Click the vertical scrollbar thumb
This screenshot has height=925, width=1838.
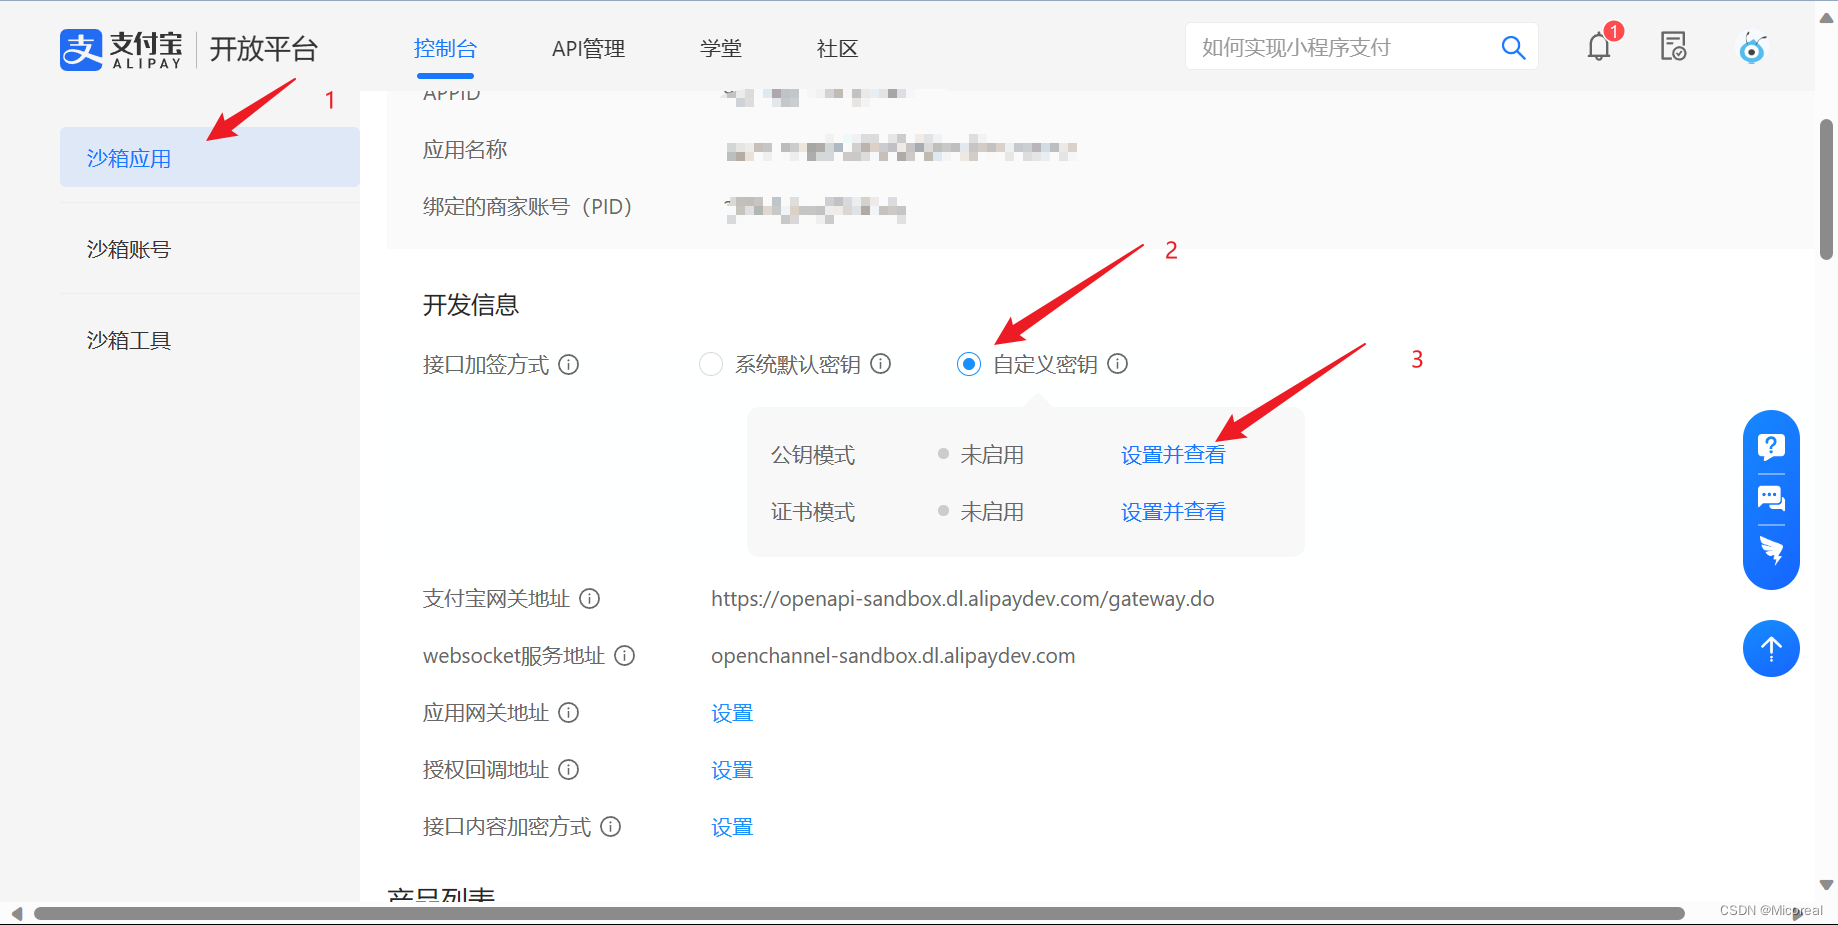(x=1826, y=189)
